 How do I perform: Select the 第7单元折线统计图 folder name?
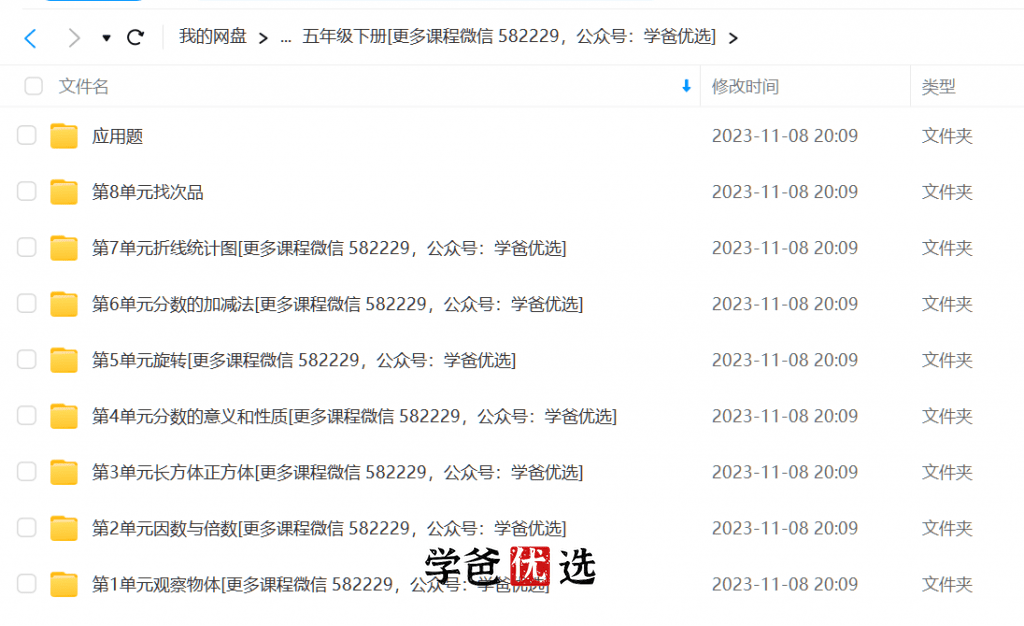329,248
